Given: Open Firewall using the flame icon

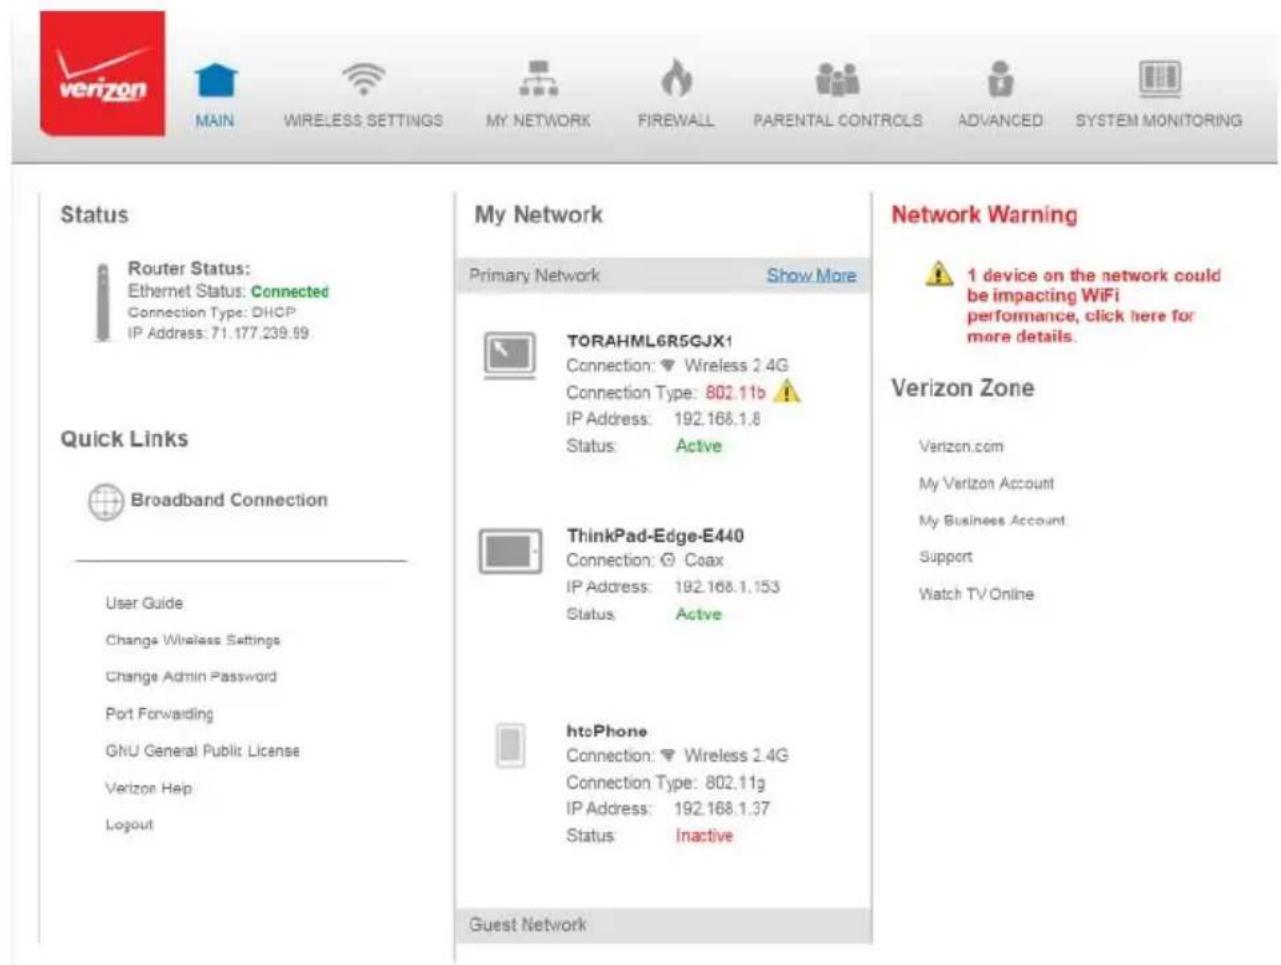Looking at the screenshot, I should pyautogui.click(x=676, y=78).
